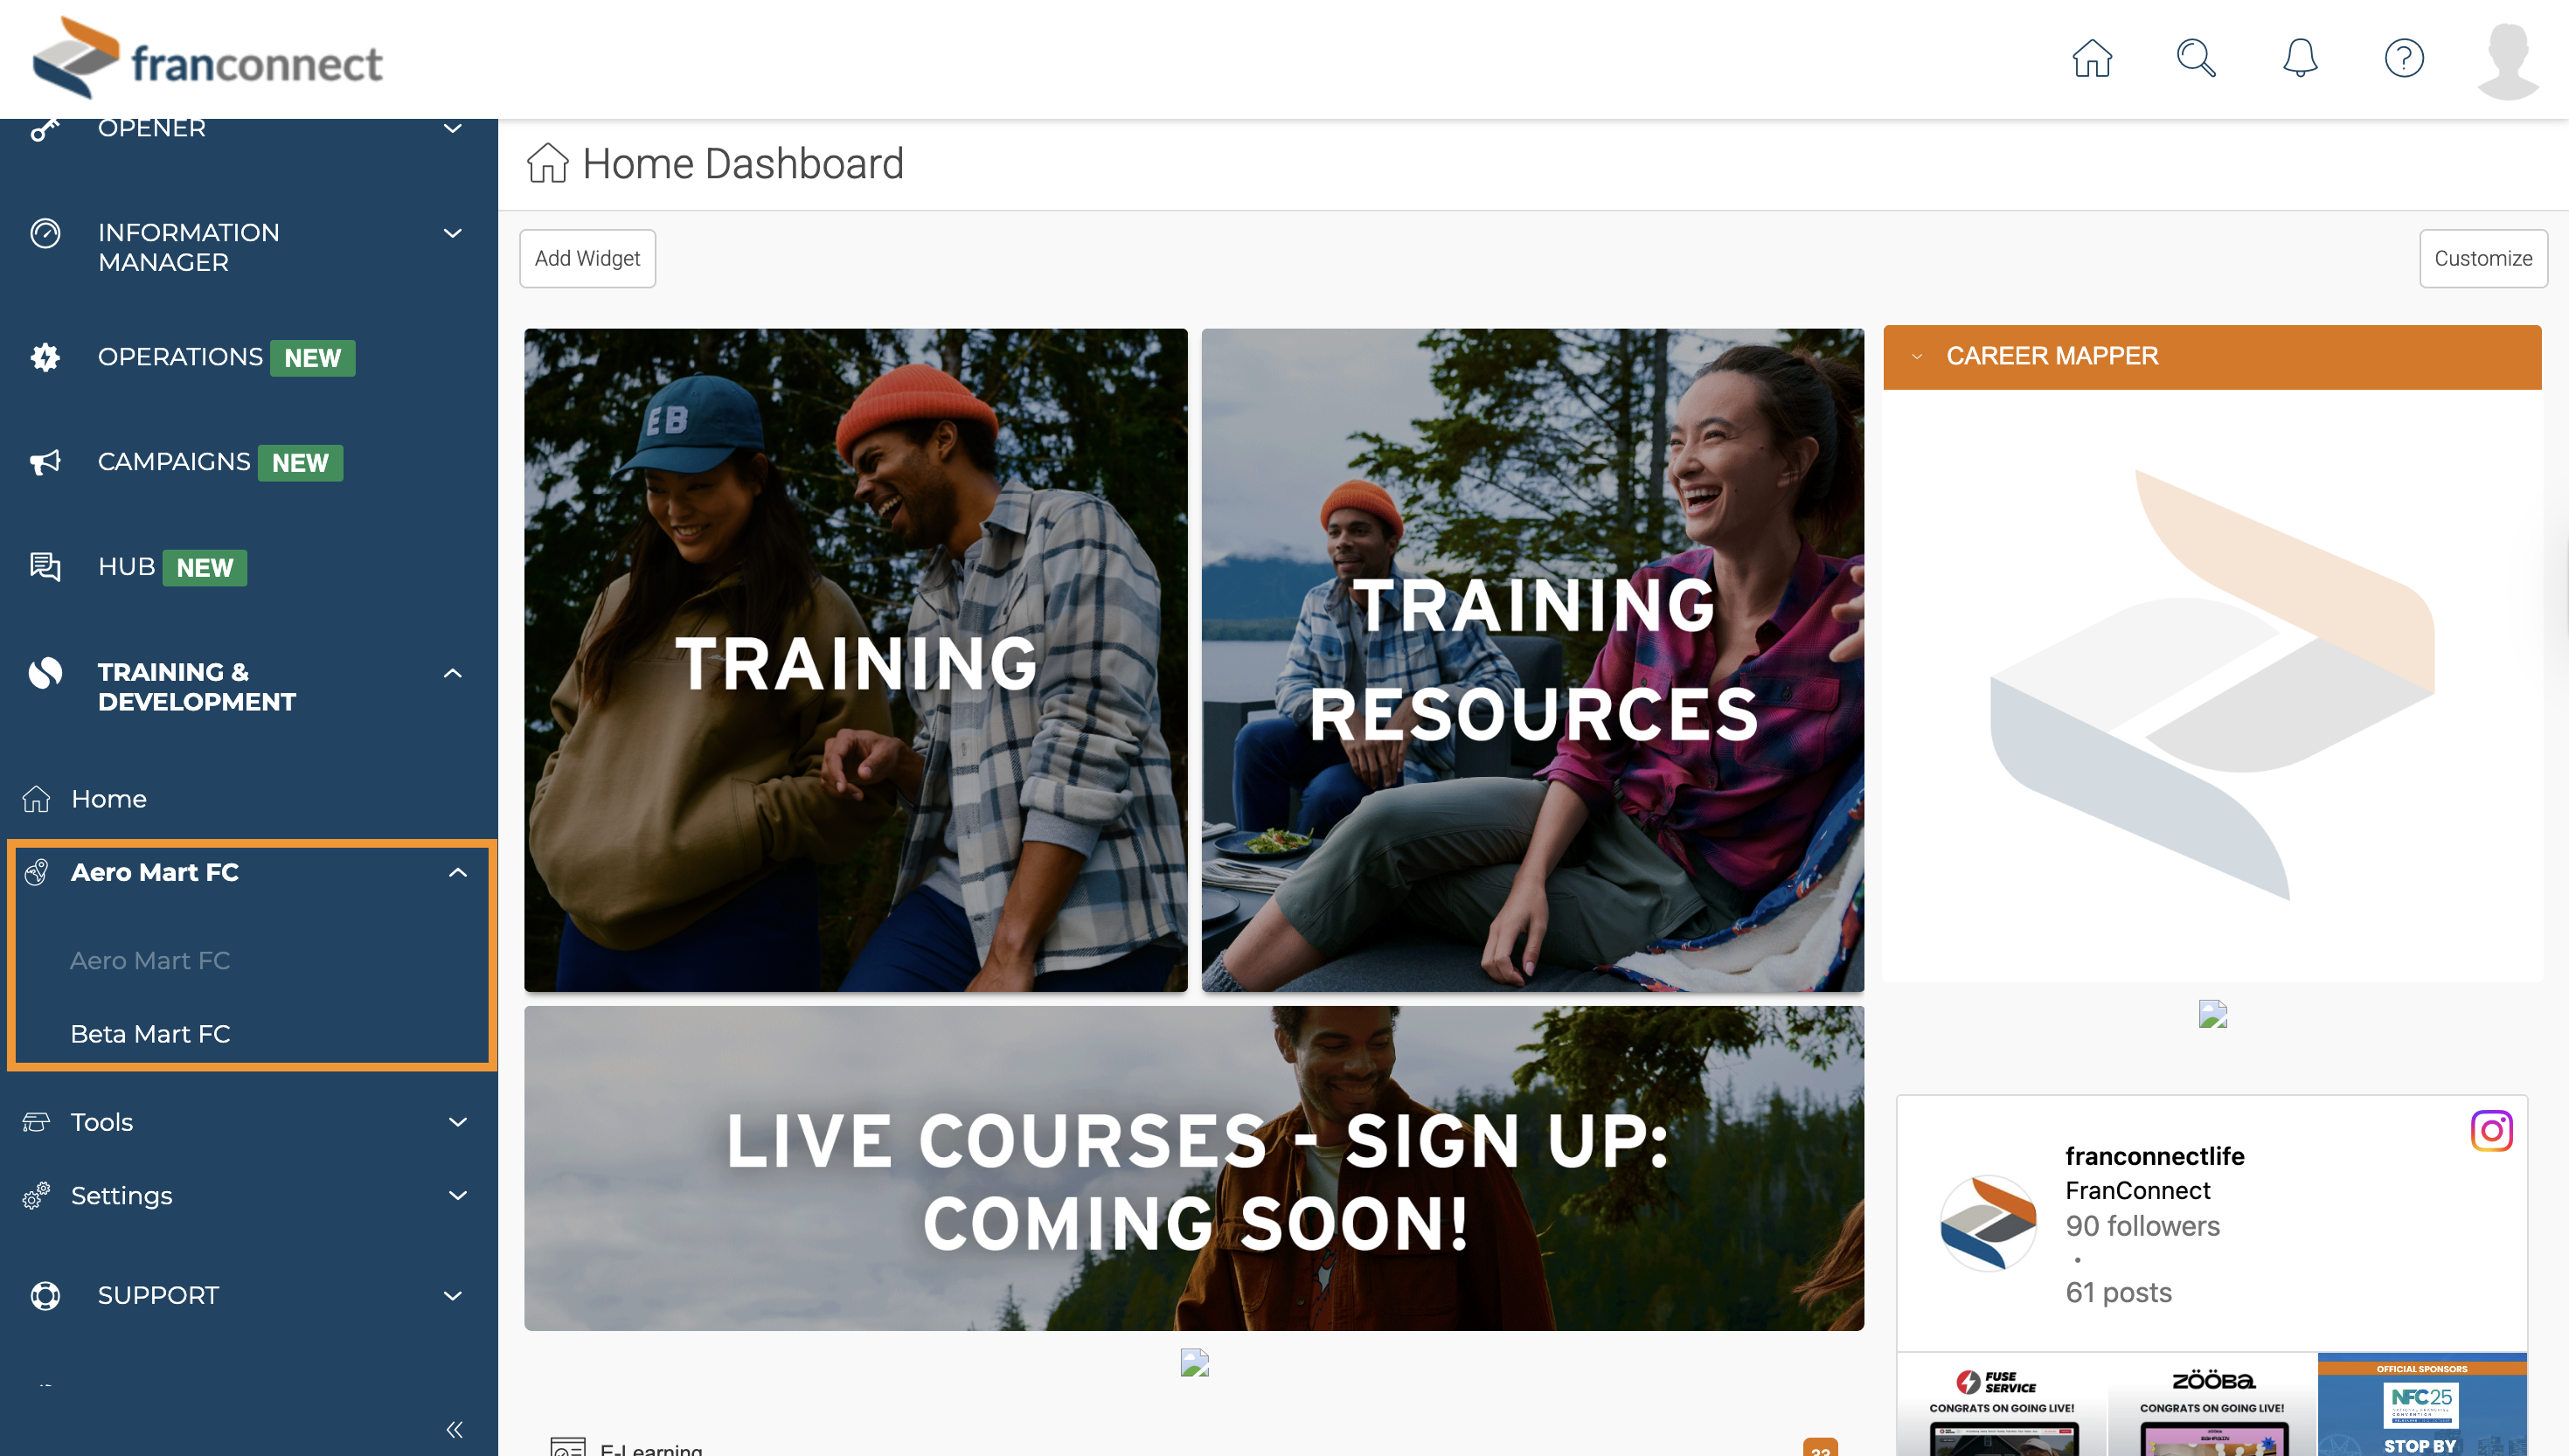Open the search magnifier icon
The height and width of the screenshot is (1456, 2569).
[x=2196, y=58]
